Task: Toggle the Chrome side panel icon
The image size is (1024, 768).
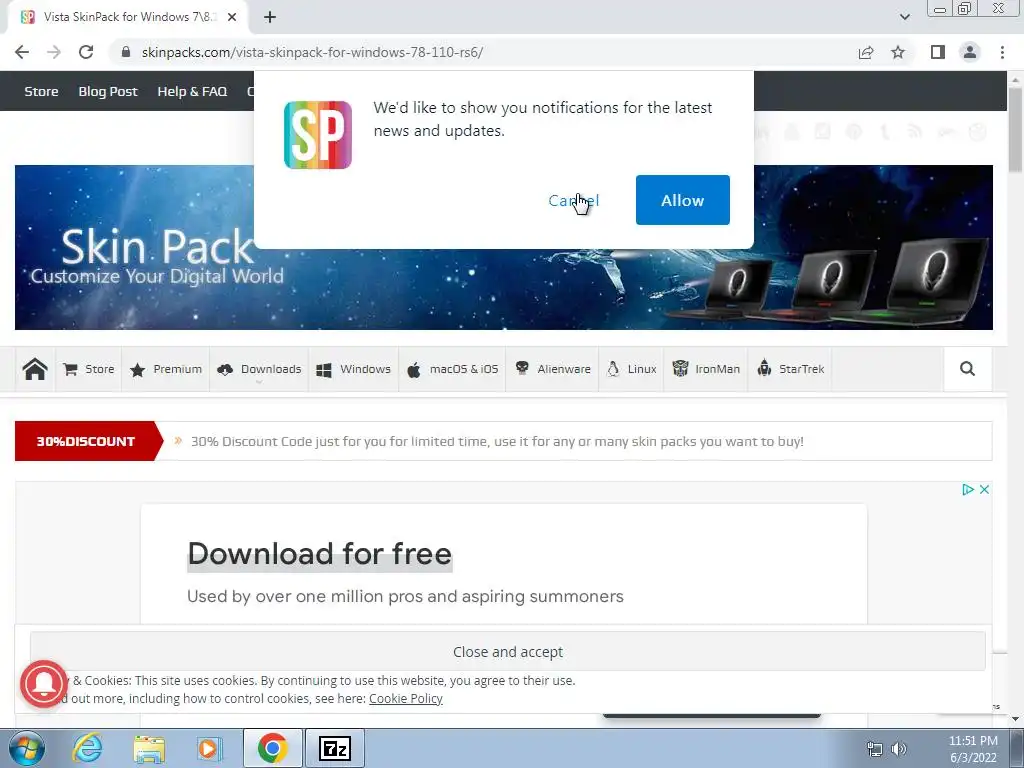Action: click(x=938, y=52)
